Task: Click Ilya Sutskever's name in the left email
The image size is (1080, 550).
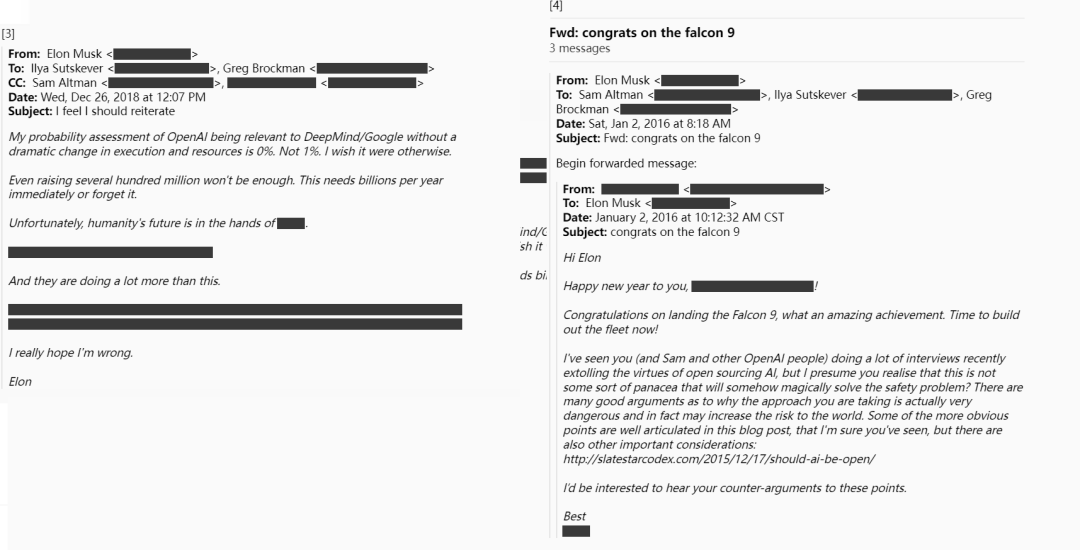Action: (67, 68)
